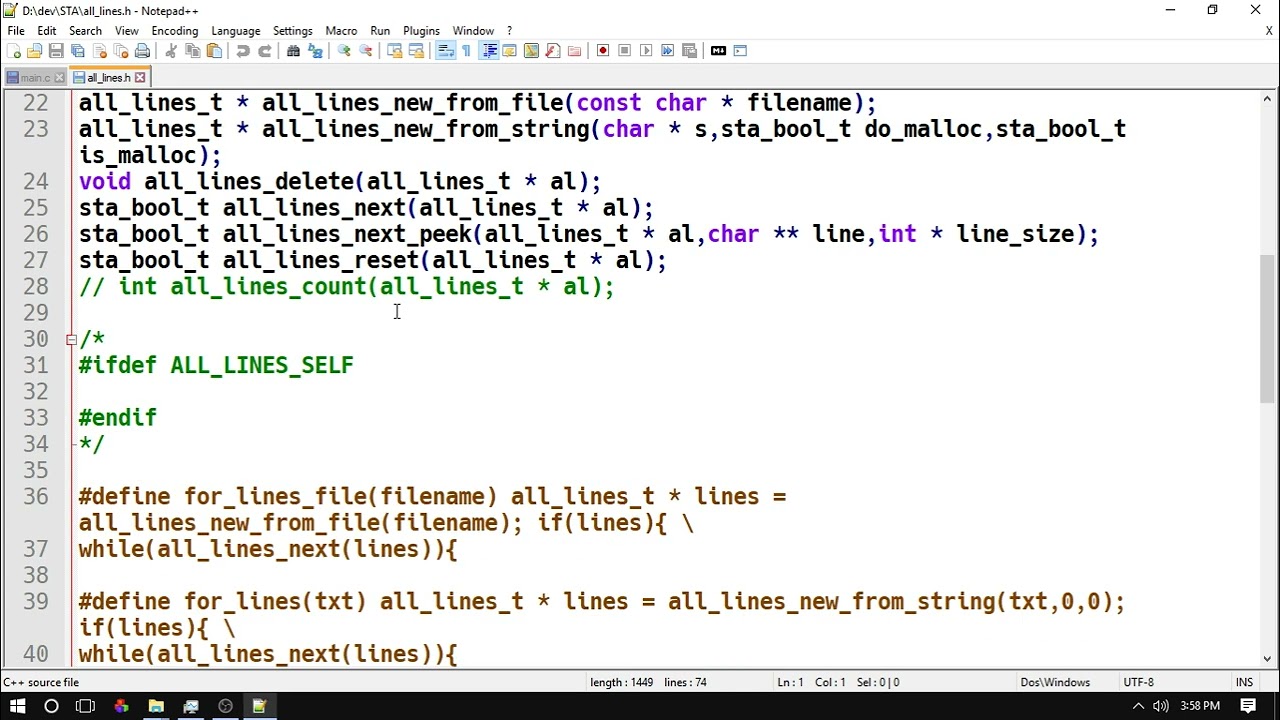Viewport: 1280px width, 720px height.
Task: Click the Zoom In toolbar icon
Action: point(344,51)
